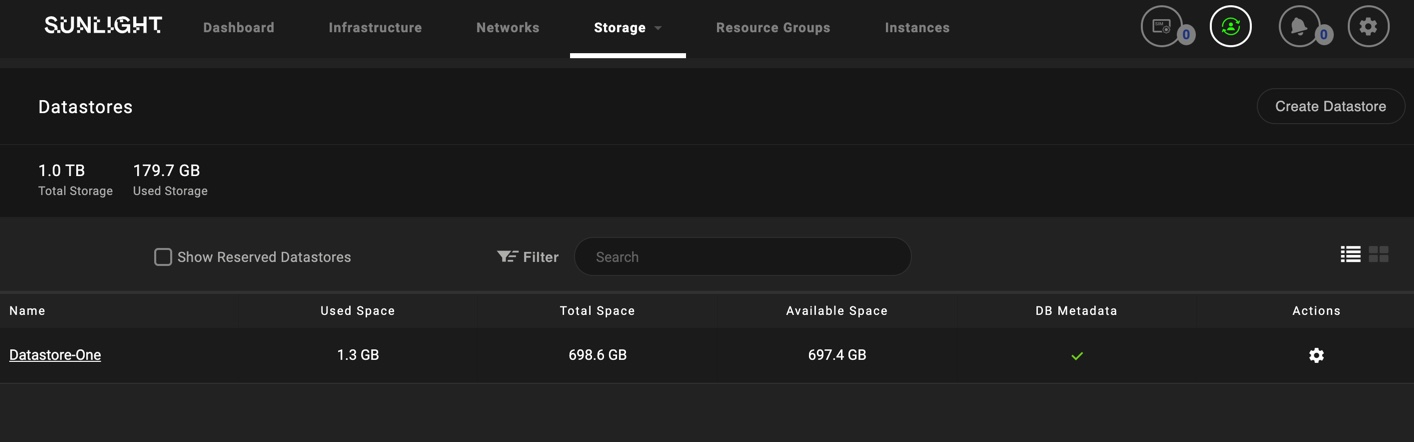
Task: Open the settings gear in header
Action: [1368, 27]
